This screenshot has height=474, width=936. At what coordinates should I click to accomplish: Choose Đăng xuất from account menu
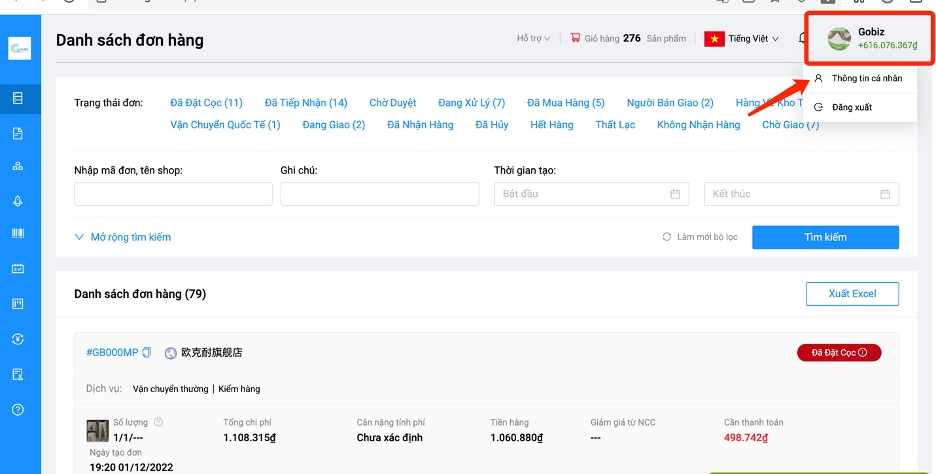(851, 107)
